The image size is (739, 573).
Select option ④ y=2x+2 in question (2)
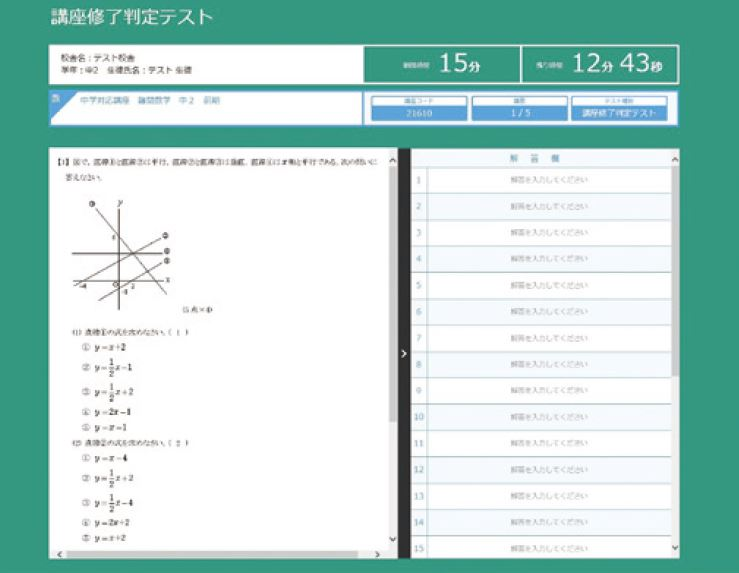pyautogui.click(x=106, y=523)
